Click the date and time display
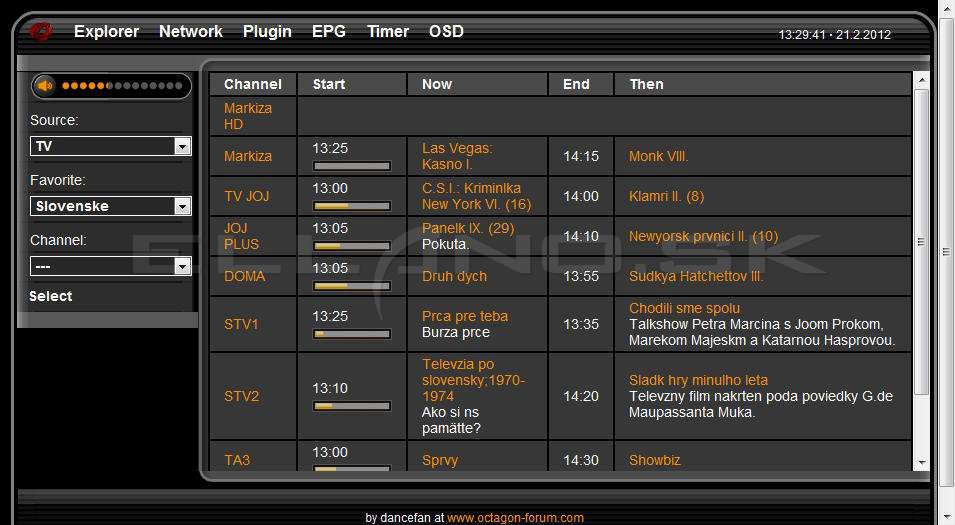 834,35
